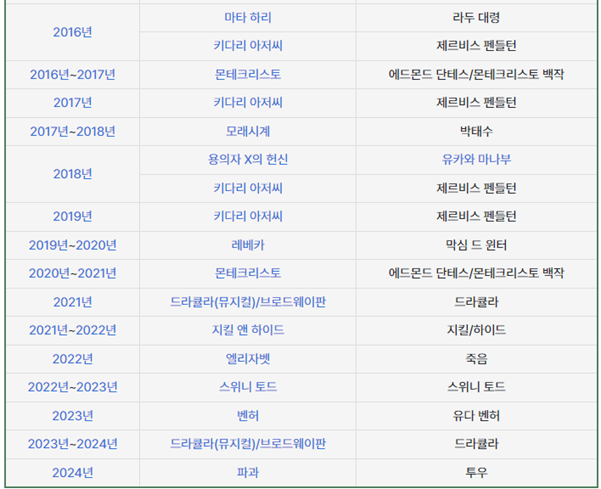Open the 레베카 musical link
Viewport: 601px width, 489px height.
pos(248,245)
